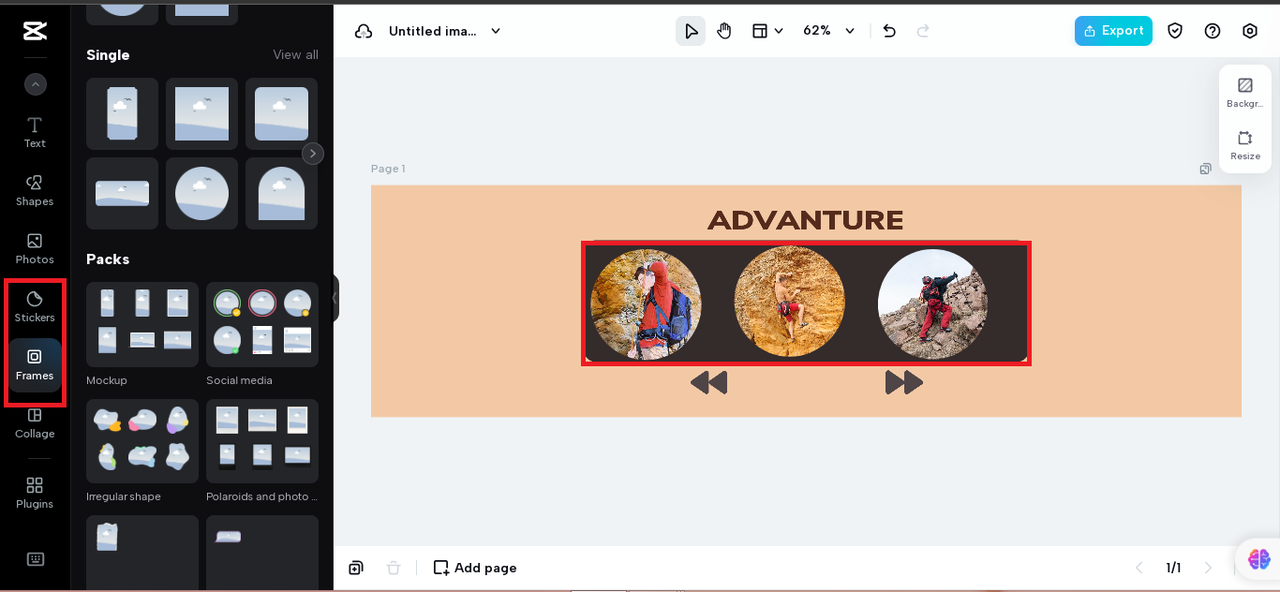The height and width of the screenshot is (592, 1280).
Task: Click the CapCut logo icon
Action: [x=35, y=31]
